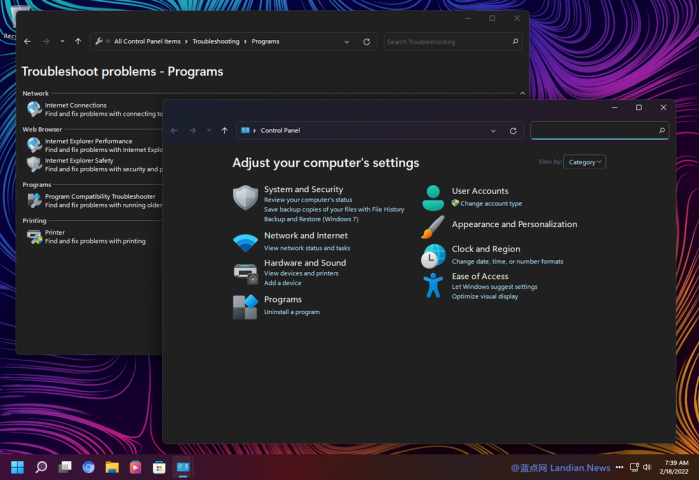Open System and Security shield icon

click(x=245, y=197)
